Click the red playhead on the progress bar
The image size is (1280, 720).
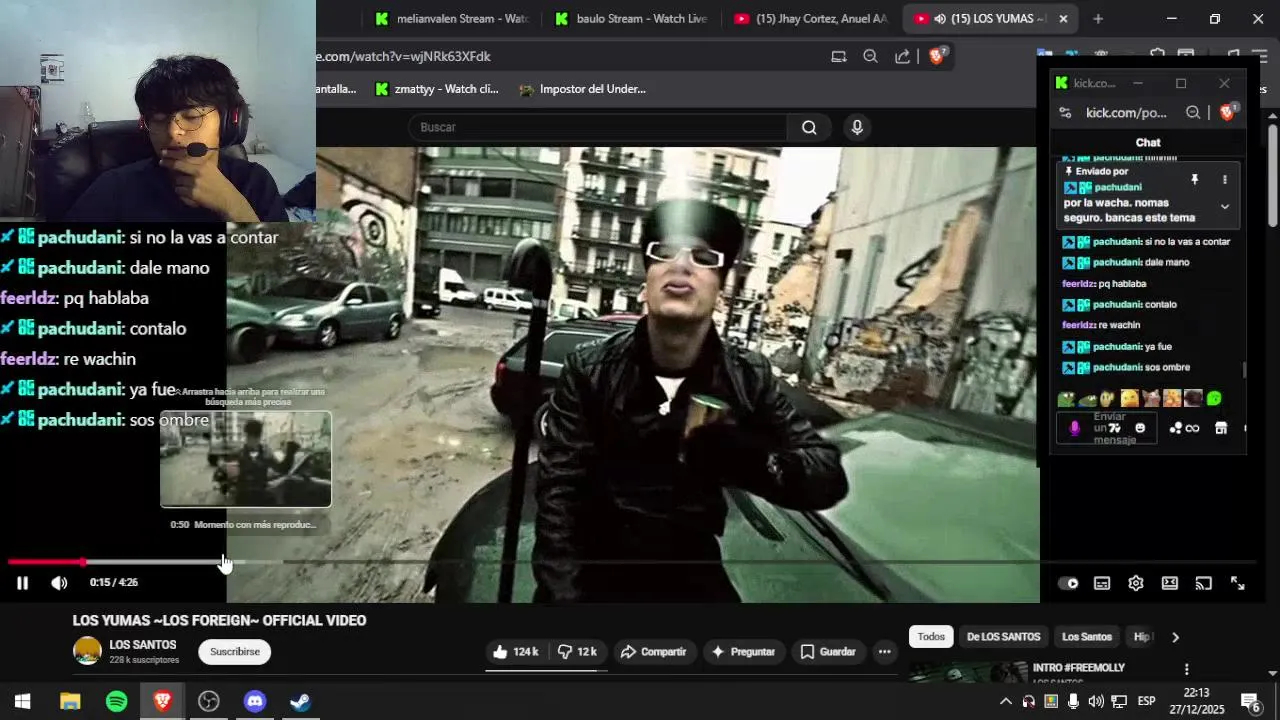[82, 562]
